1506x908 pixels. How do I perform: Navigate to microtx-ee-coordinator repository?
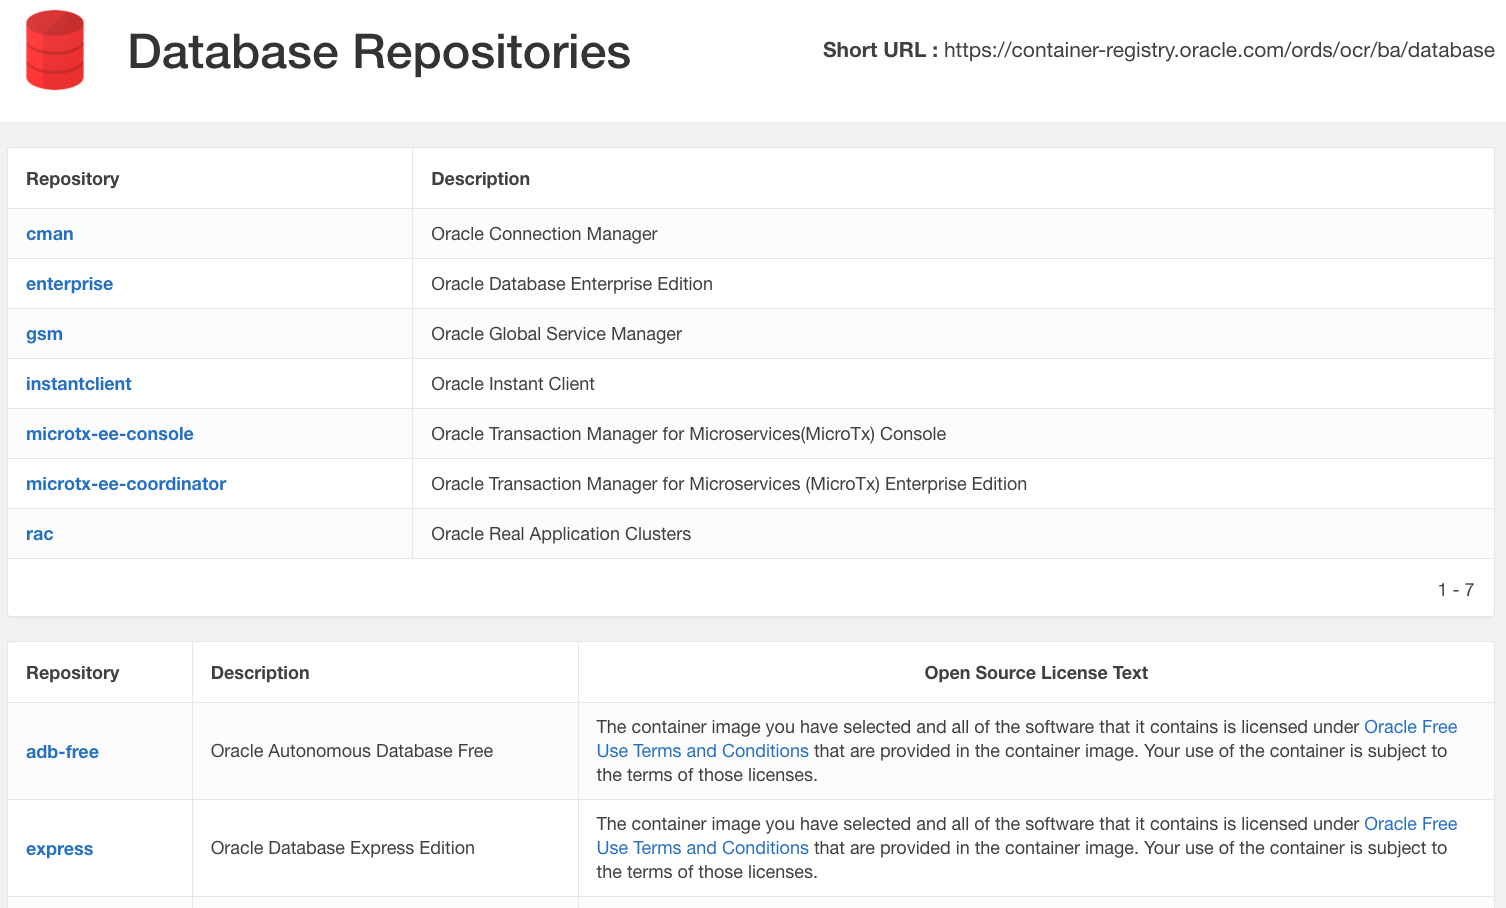click(x=126, y=484)
